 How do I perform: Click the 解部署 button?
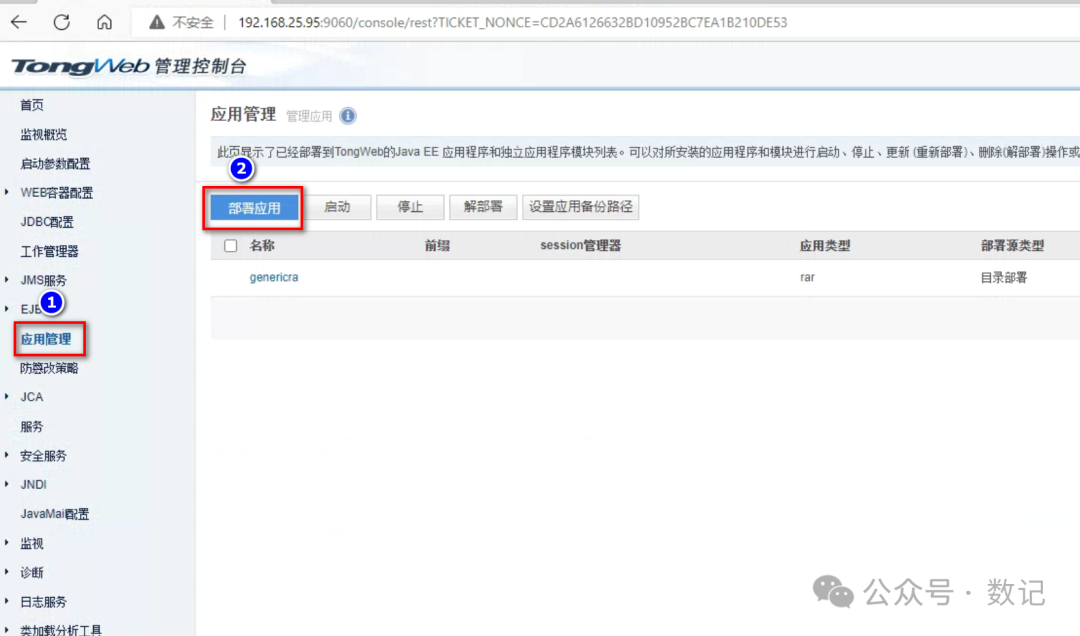pyautogui.click(x=483, y=207)
